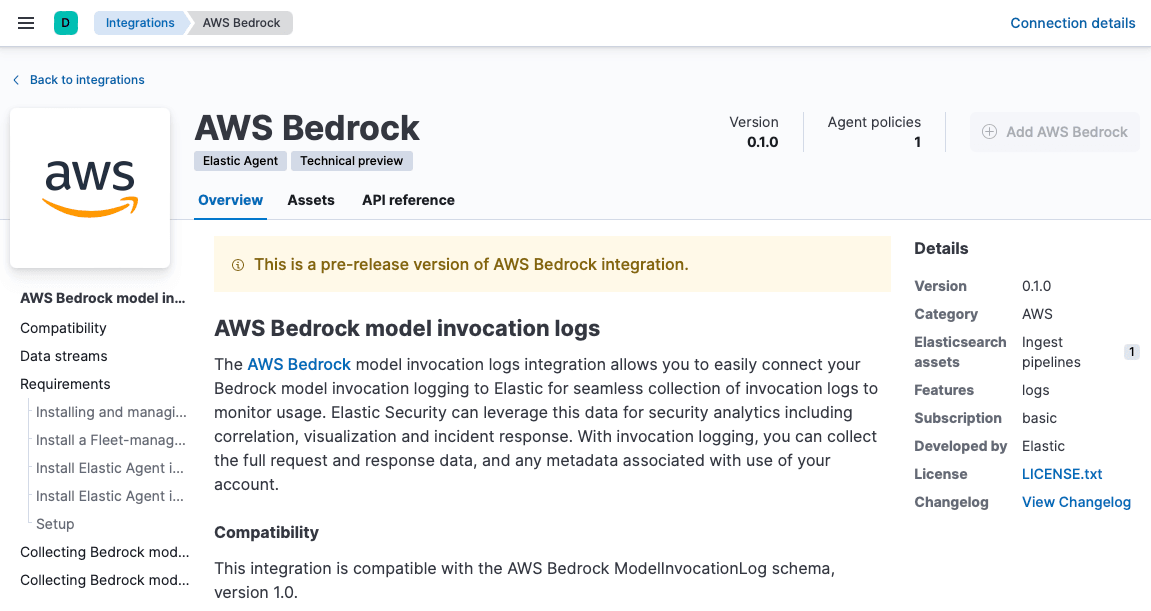Screen dimensions: 1151x611
Task: Open the API reference tab
Action: (408, 200)
